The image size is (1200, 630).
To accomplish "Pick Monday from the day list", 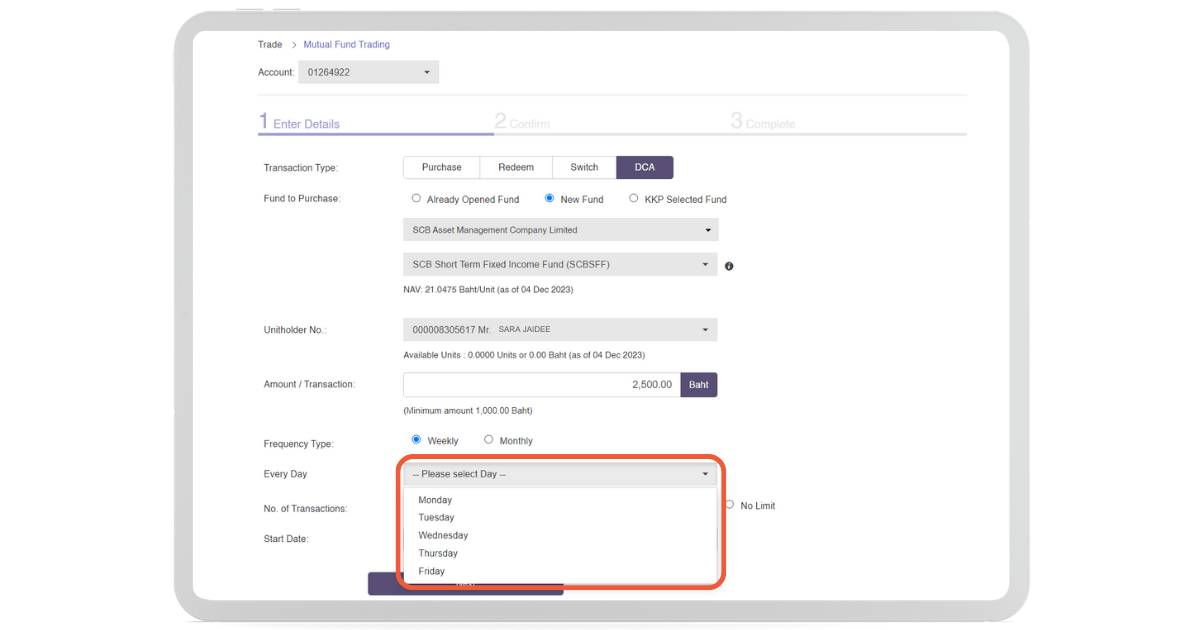I will point(435,500).
